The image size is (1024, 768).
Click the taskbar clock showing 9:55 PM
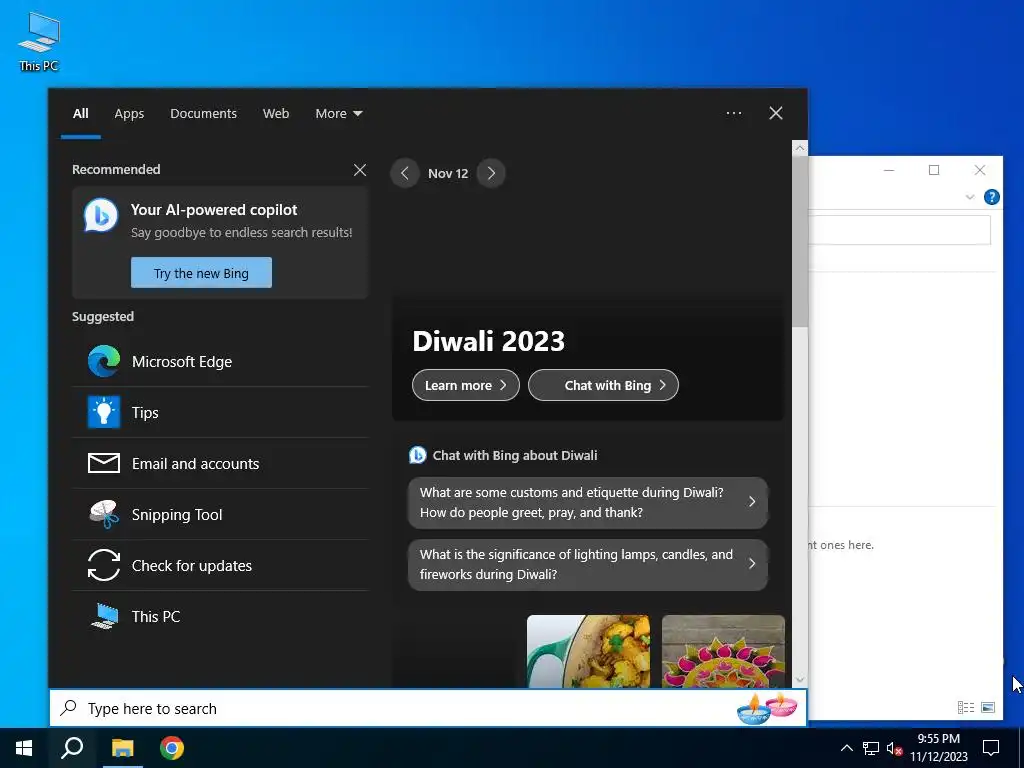pyautogui.click(x=938, y=748)
